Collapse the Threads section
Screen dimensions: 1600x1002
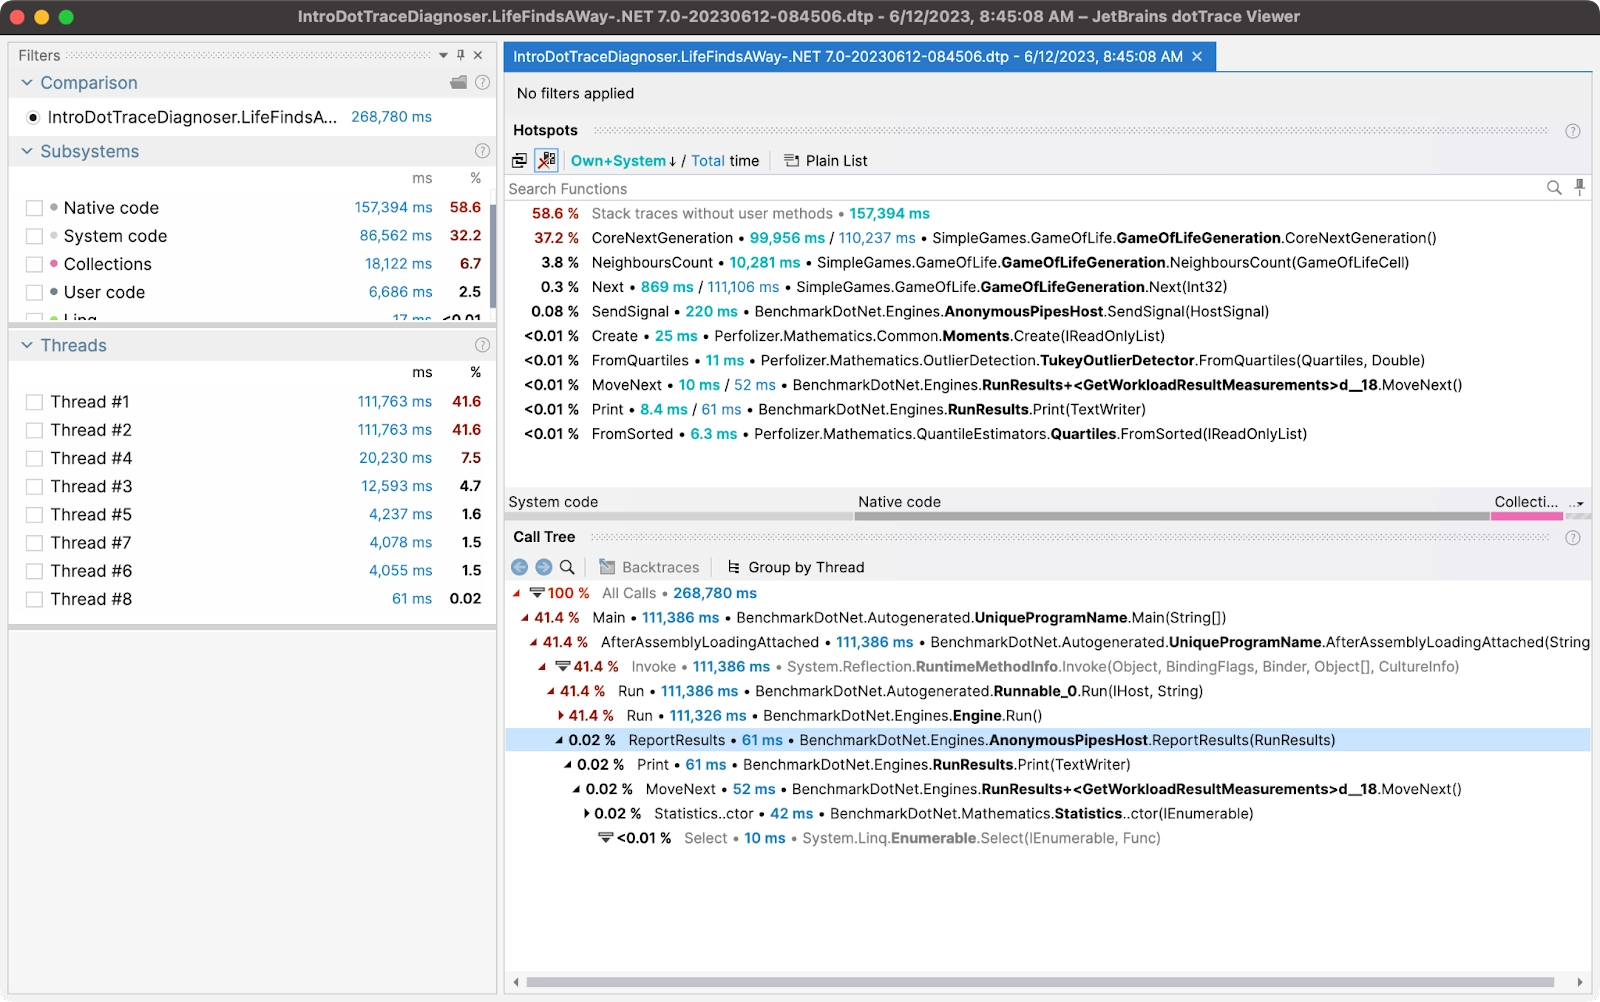tap(27, 345)
